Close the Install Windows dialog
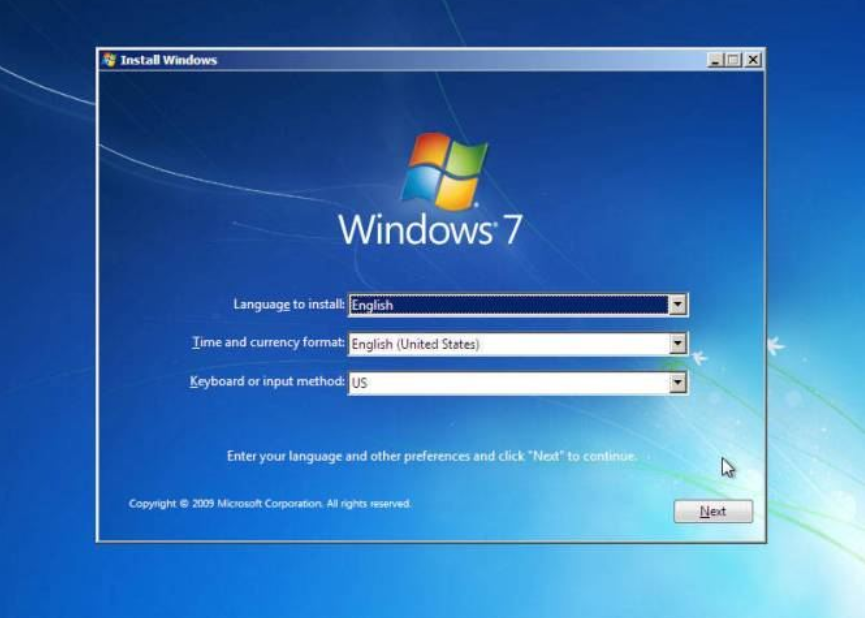The height and width of the screenshot is (618, 865). [752, 60]
